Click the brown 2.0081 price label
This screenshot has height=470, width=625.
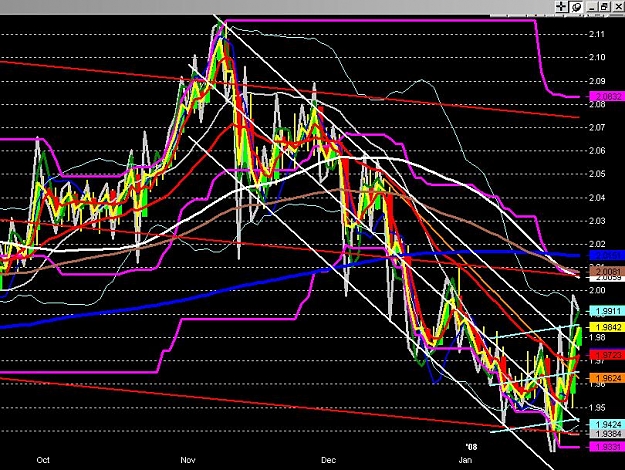(x=606, y=271)
